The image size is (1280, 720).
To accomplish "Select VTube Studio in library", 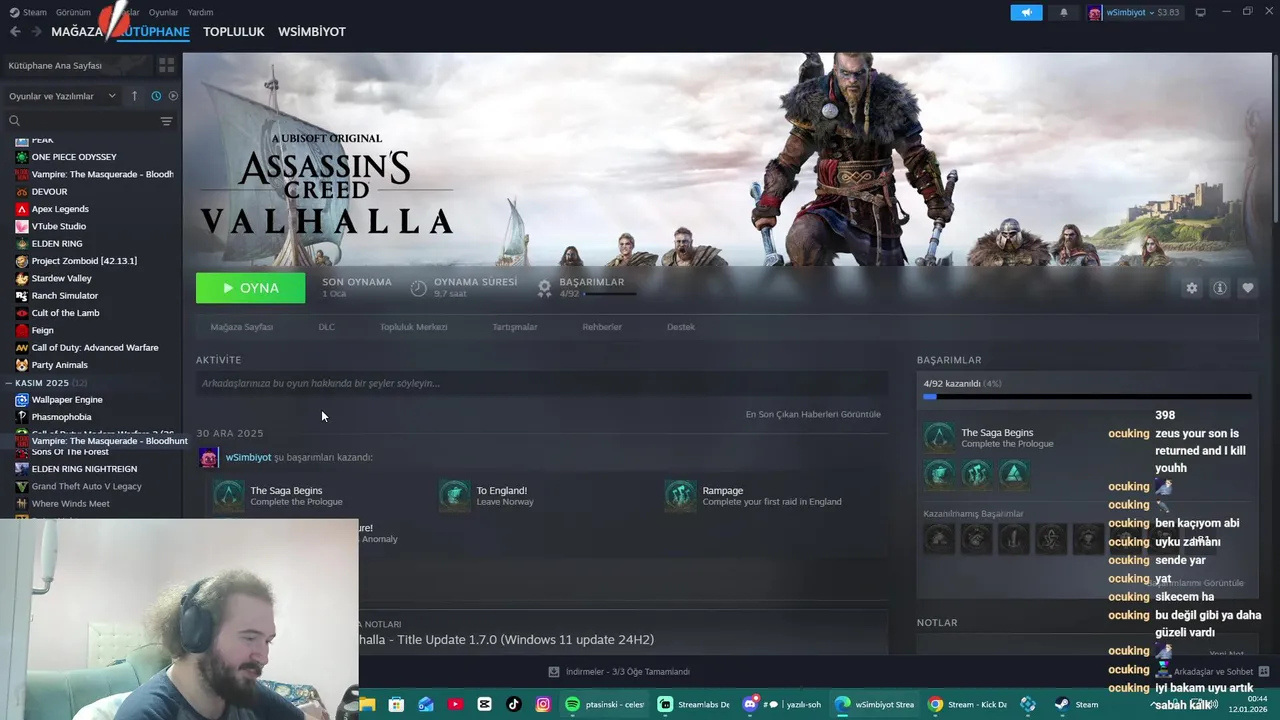I will pyautogui.click(x=59, y=226).
